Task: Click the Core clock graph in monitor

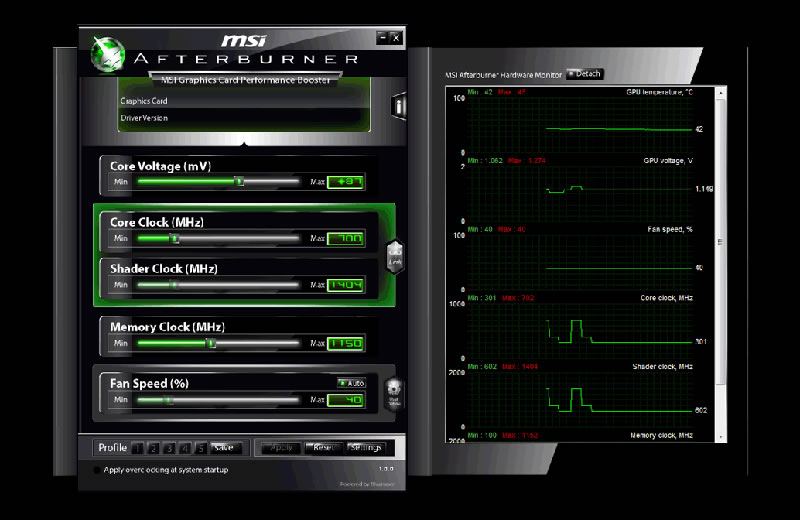Action: click(x=580, y=331)
